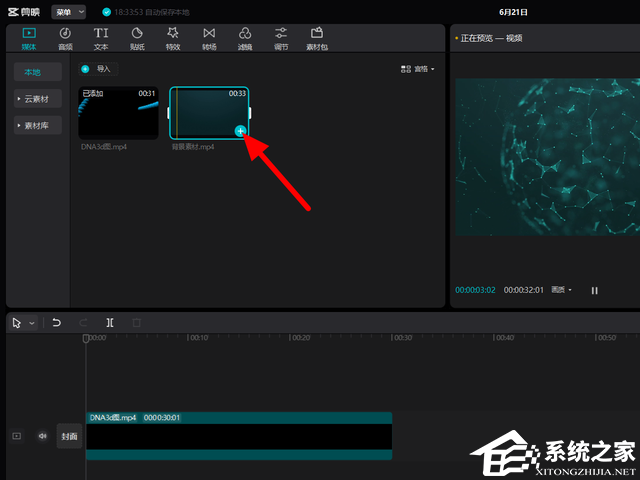Click the plus icon on 背景素材.mp4 thumbnail
Screen dimensions: 640x480
click(x=240, y=131)
